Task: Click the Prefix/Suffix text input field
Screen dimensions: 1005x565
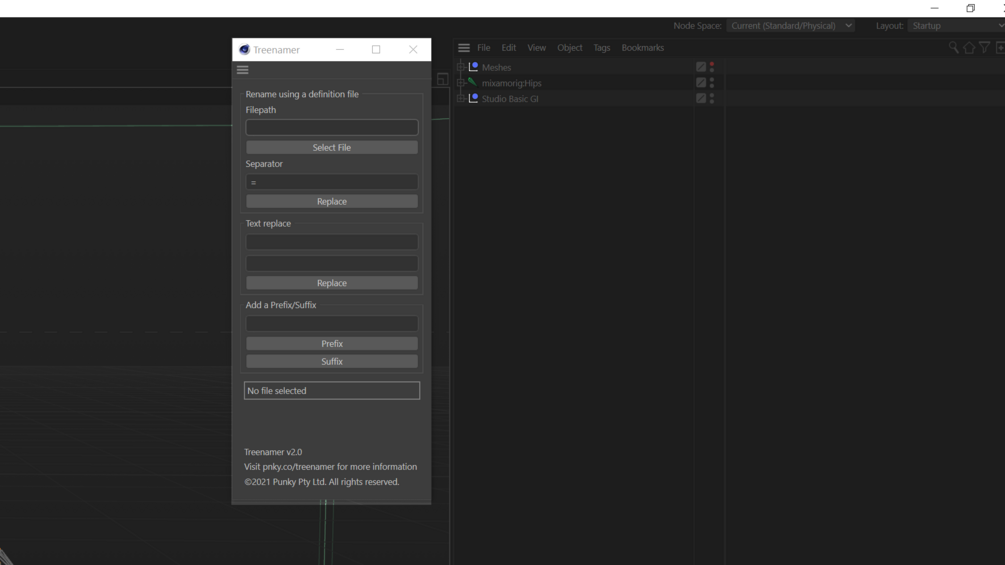Action: click(331, 323)
